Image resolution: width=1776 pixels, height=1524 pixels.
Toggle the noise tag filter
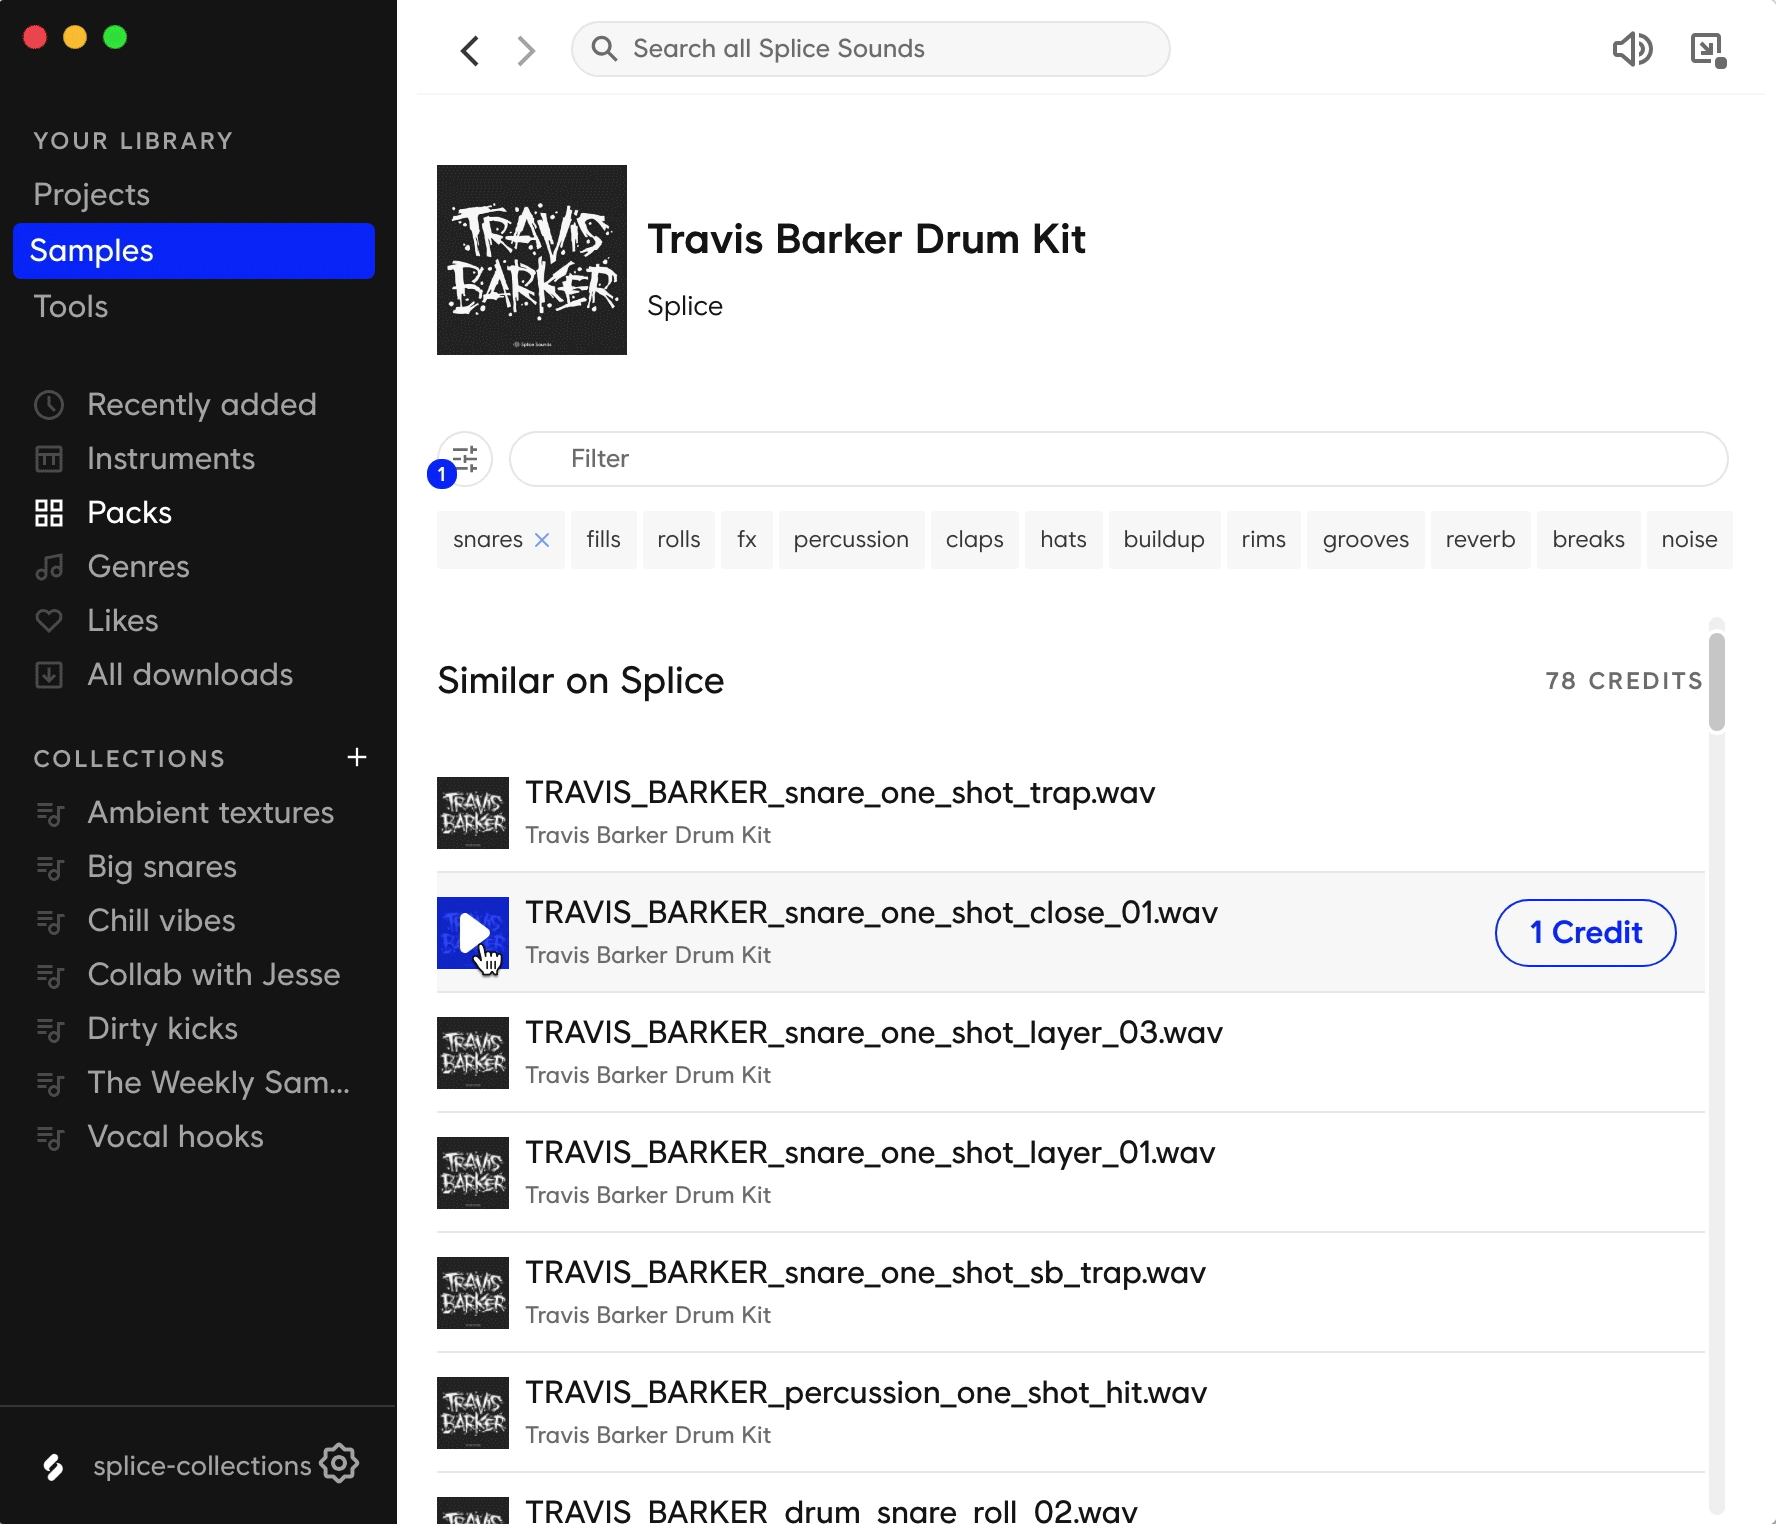(x=1690, y=540)
